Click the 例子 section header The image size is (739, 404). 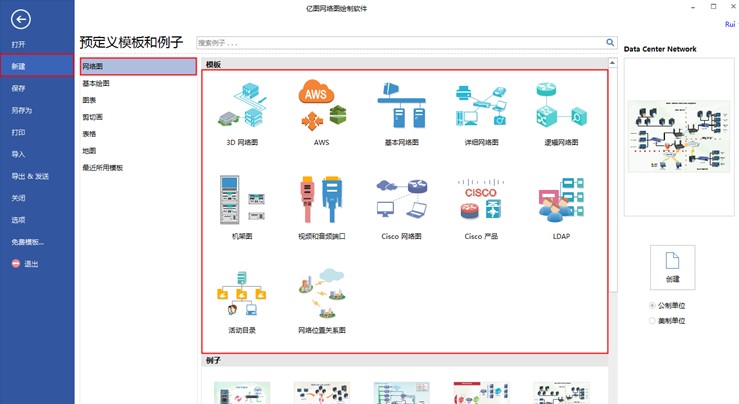click(404, 360)
